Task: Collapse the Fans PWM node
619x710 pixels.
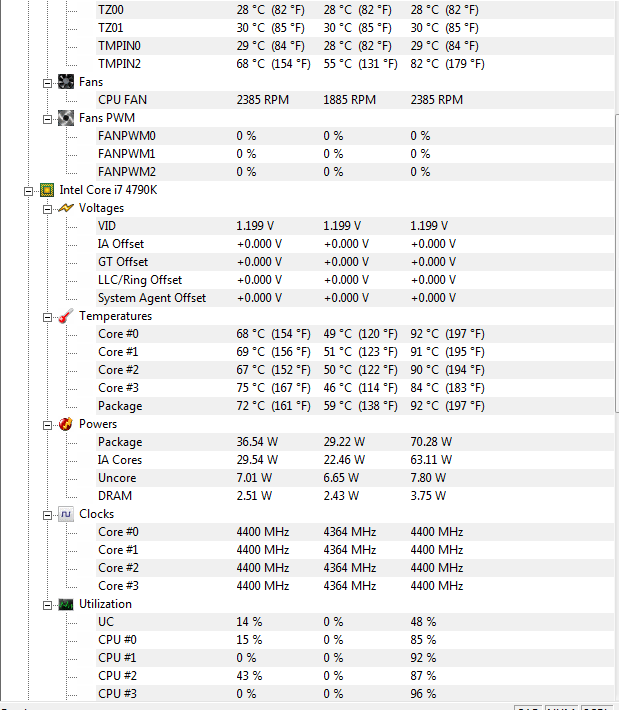Action: (47, 120)
